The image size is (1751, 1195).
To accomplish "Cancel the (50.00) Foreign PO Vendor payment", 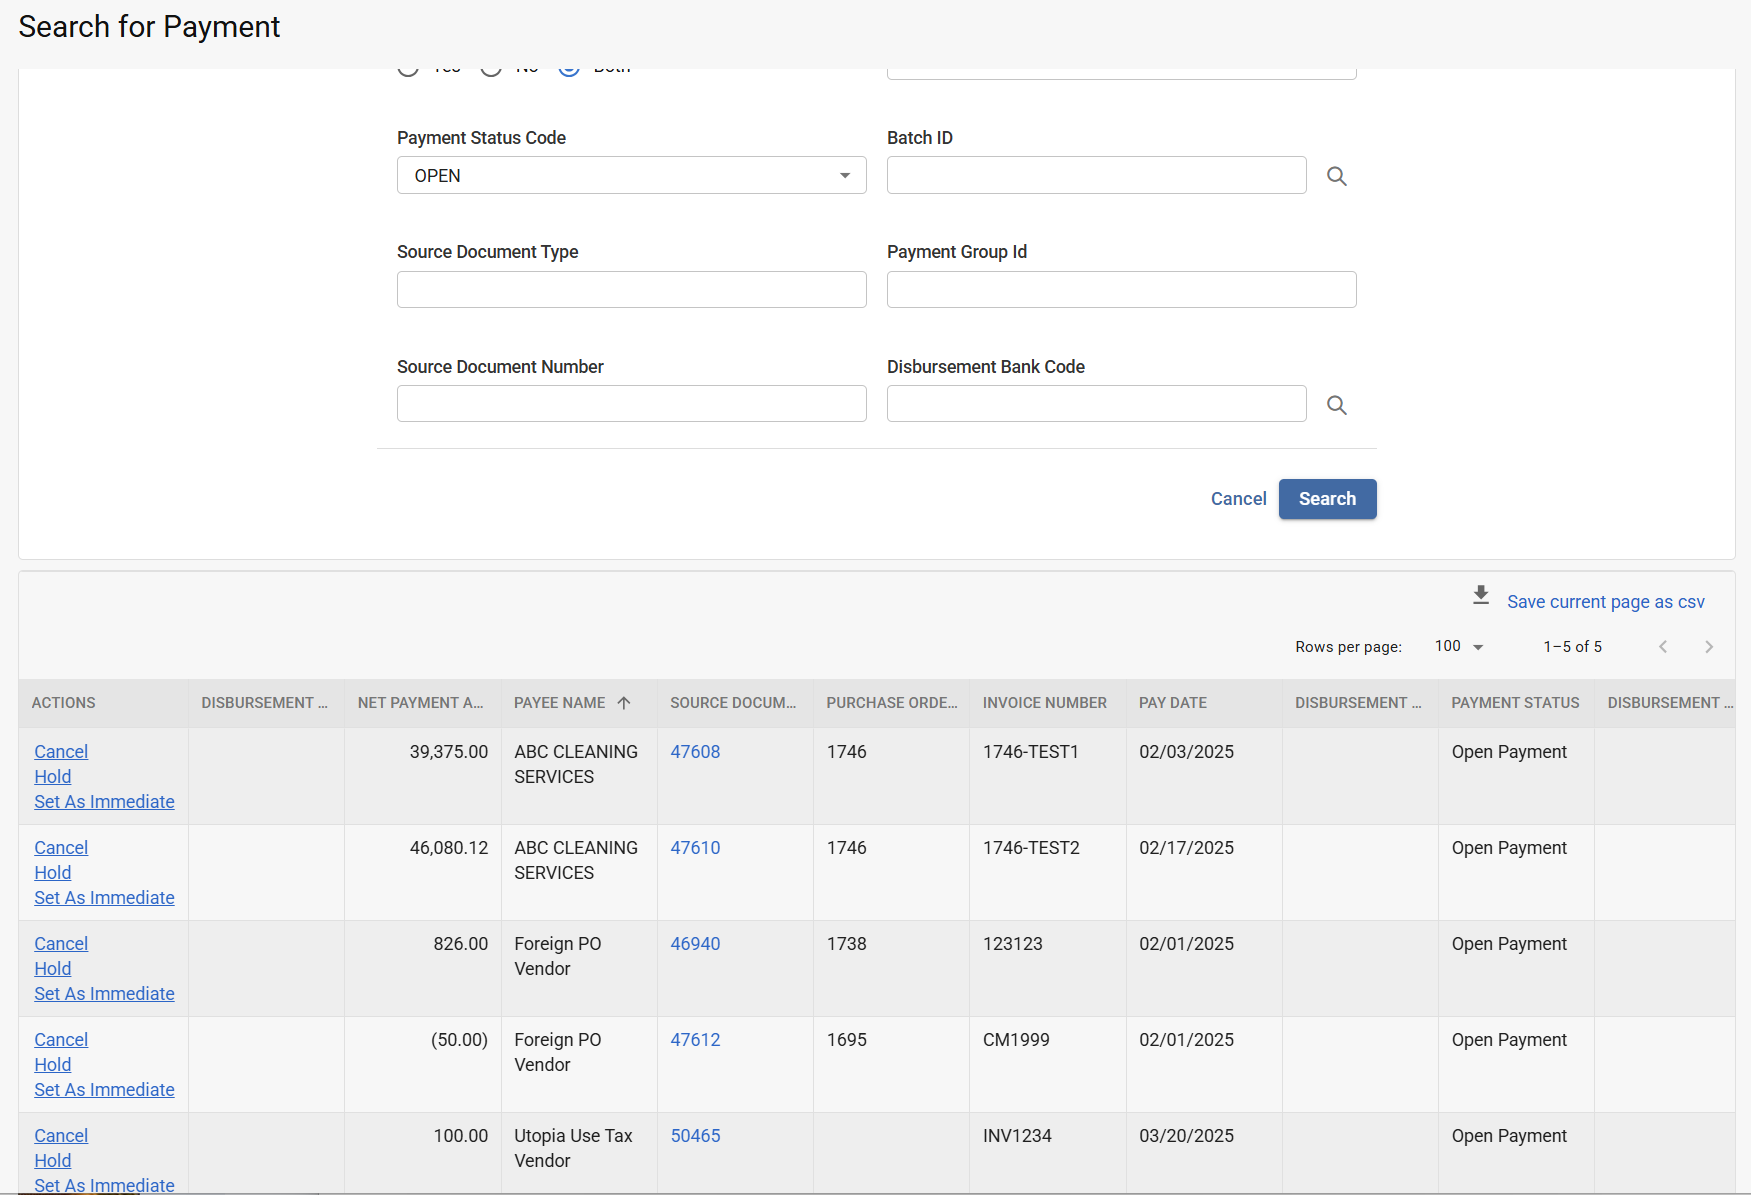I will point(61,1040).
